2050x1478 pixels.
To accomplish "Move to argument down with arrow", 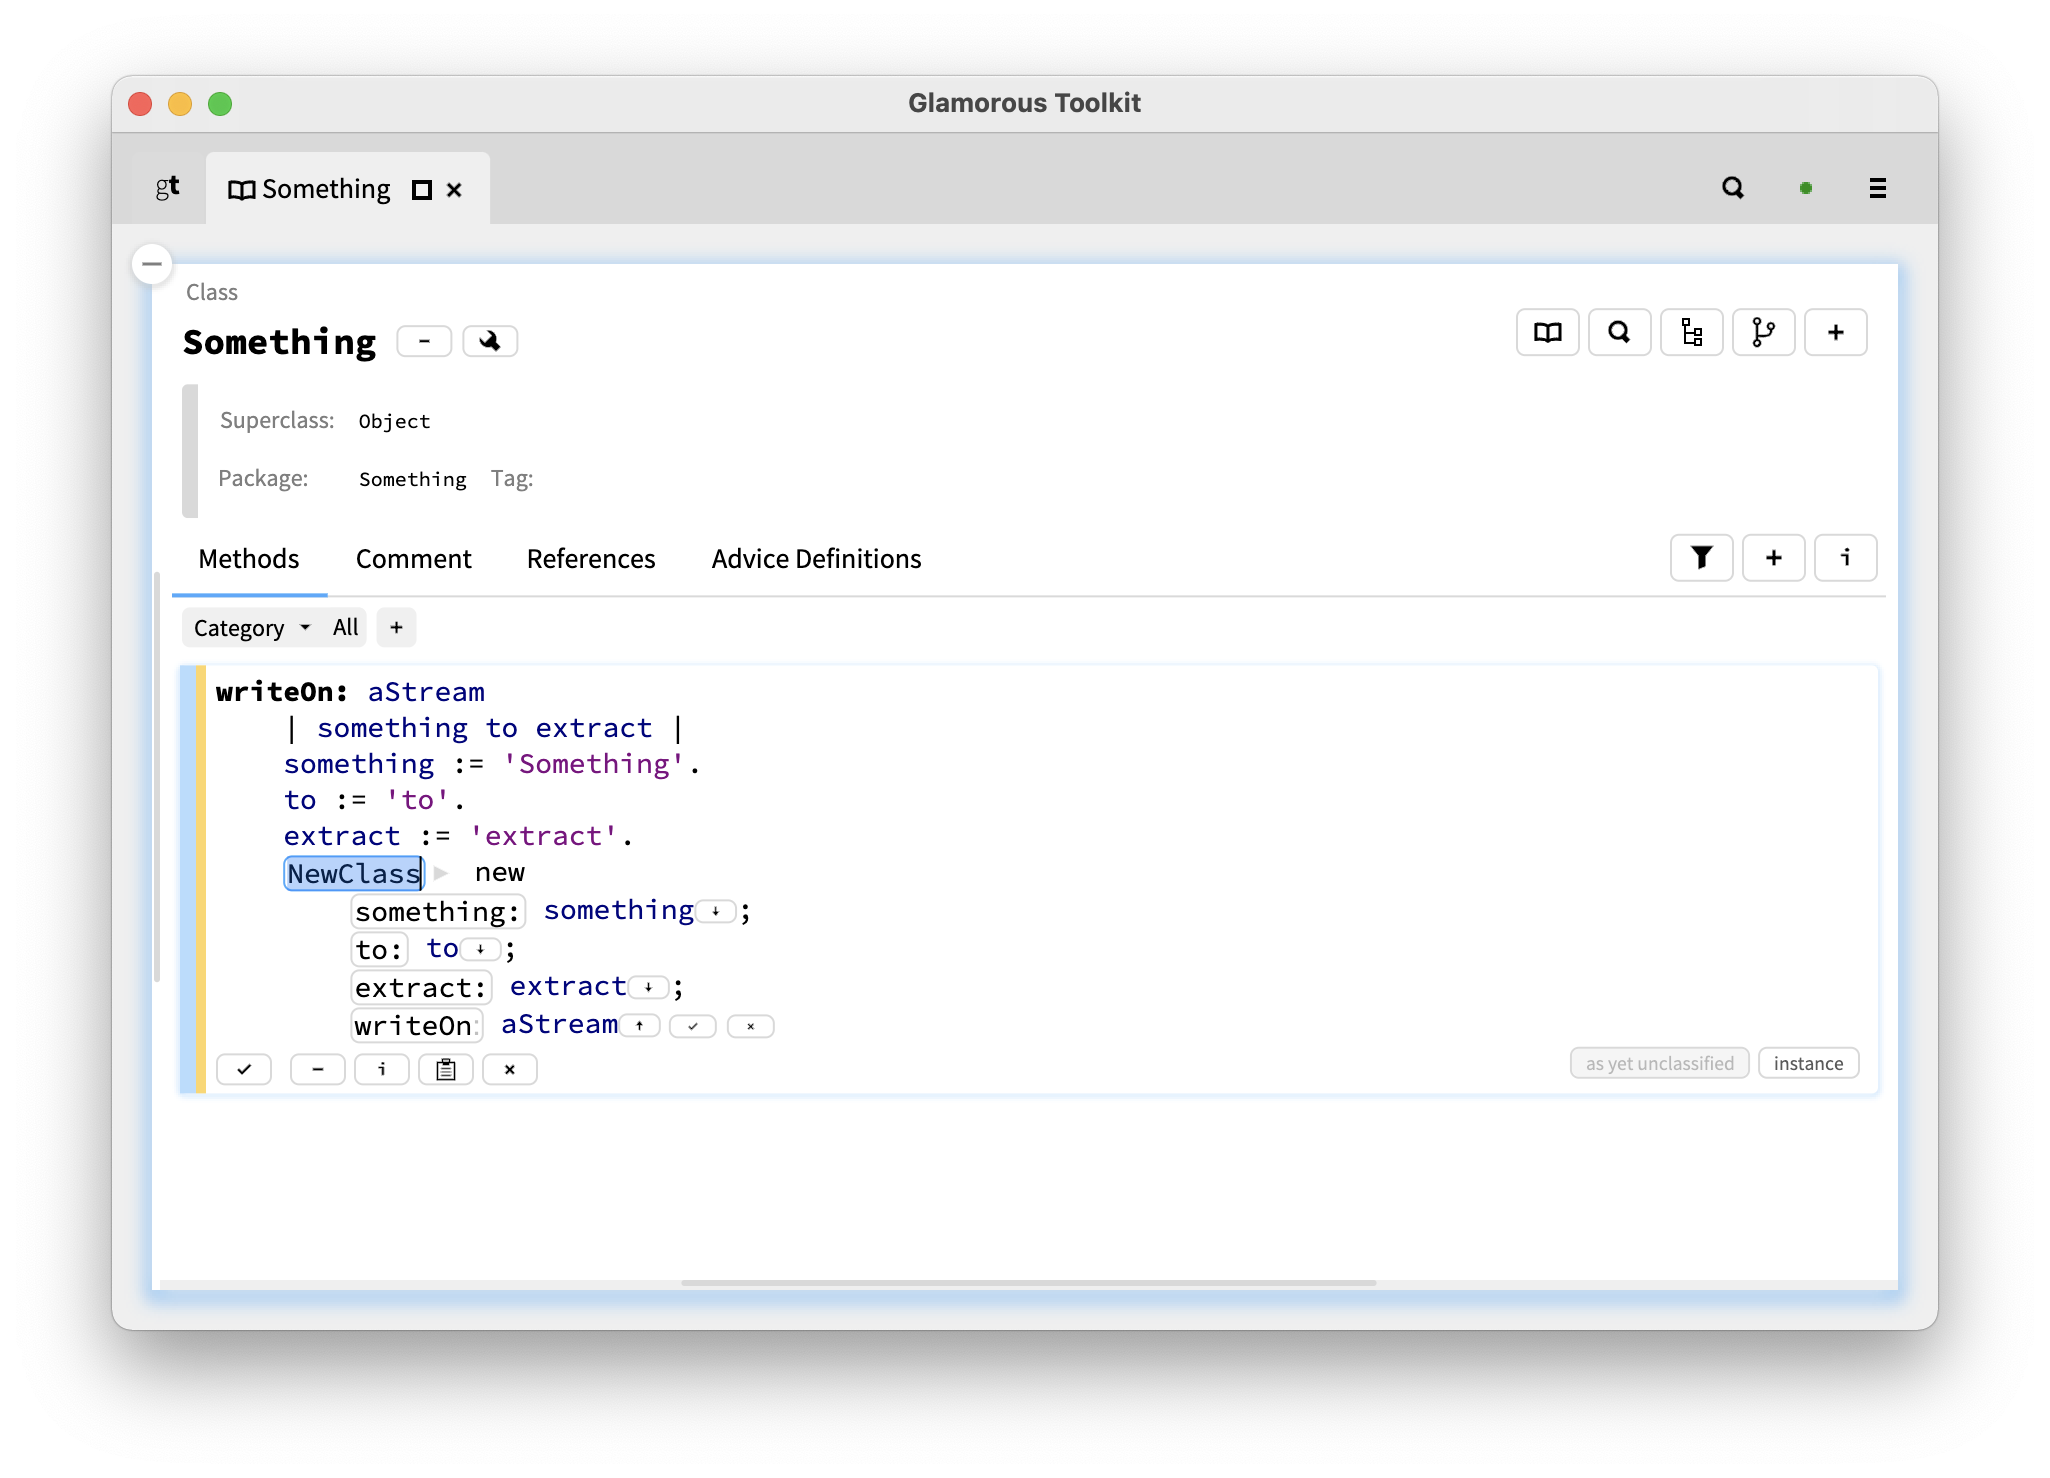I will (x=481, y=950).
